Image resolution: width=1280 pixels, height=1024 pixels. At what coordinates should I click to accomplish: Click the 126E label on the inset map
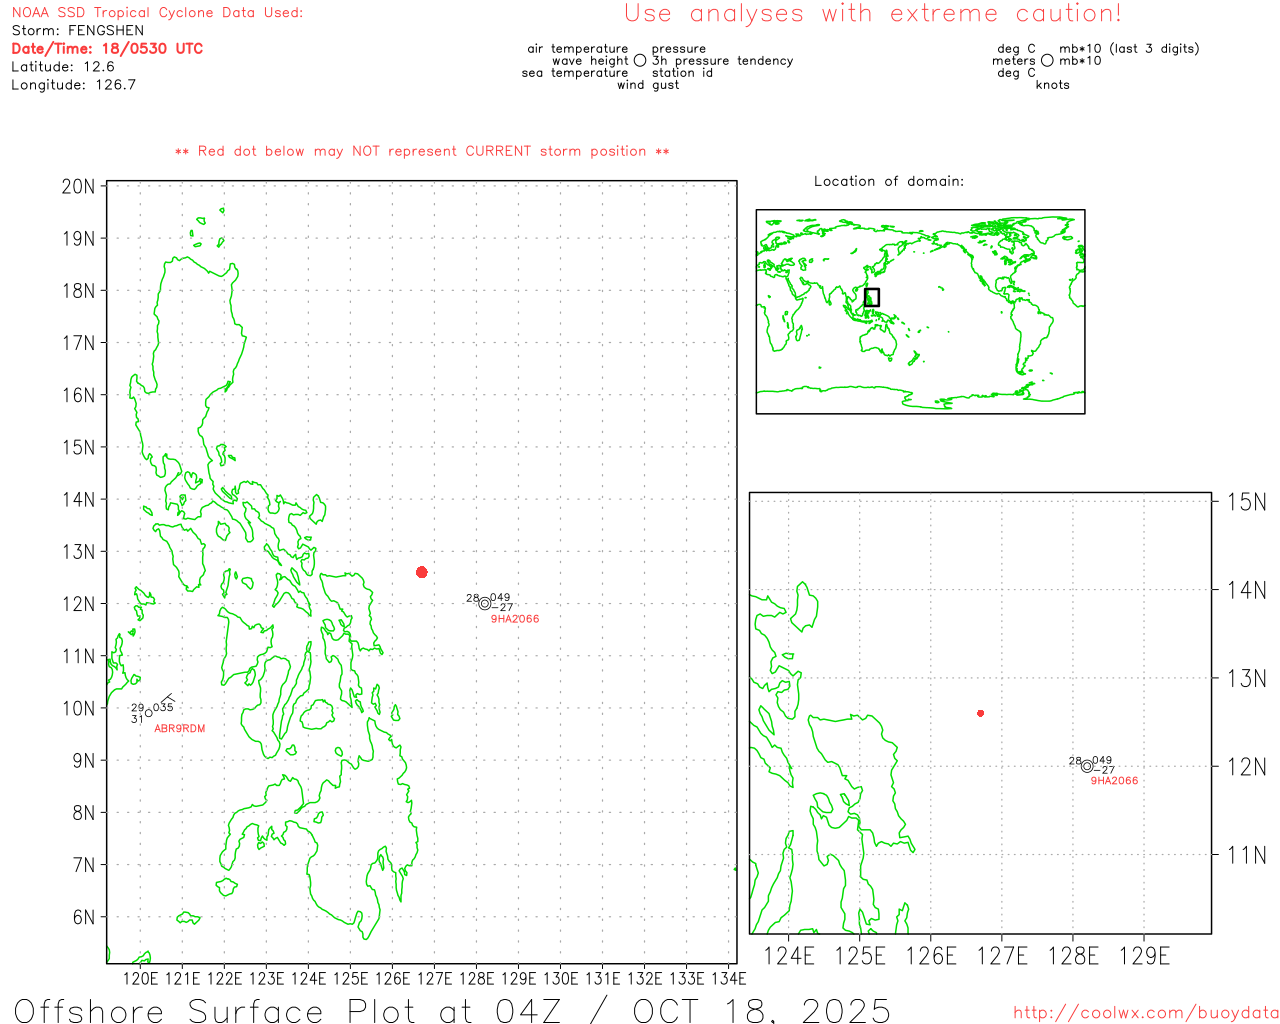pos(931,956)
